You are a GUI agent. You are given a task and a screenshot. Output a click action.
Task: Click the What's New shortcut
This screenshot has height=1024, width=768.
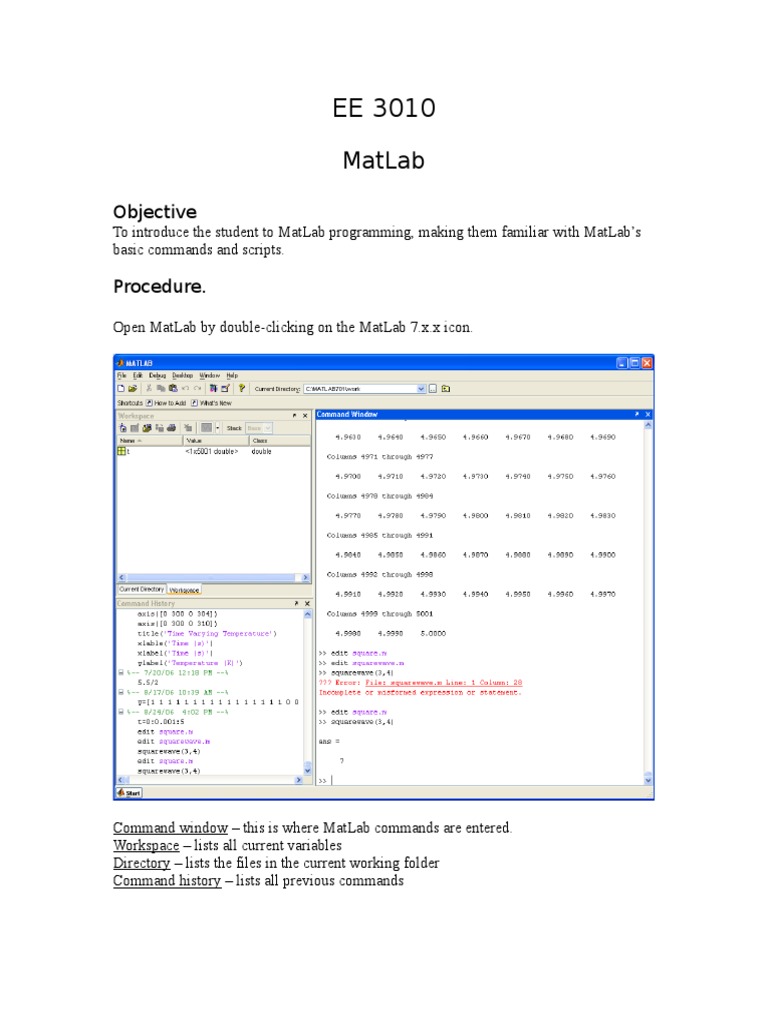tap(211, 403)
